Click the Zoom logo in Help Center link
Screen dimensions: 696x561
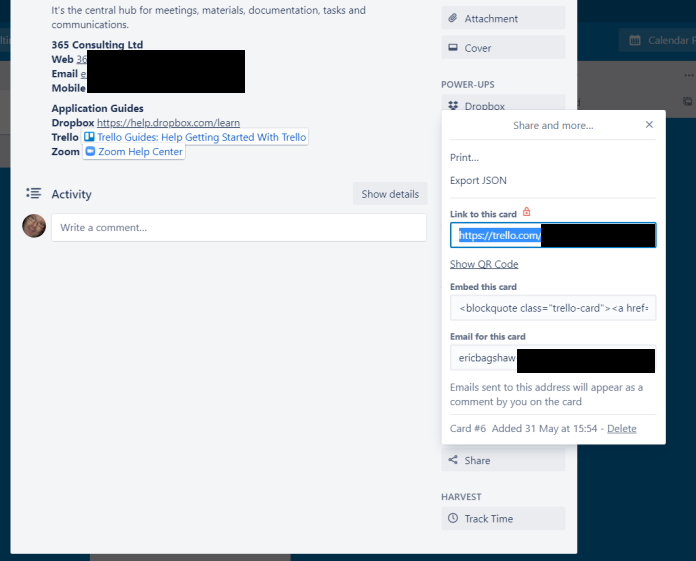90,151
